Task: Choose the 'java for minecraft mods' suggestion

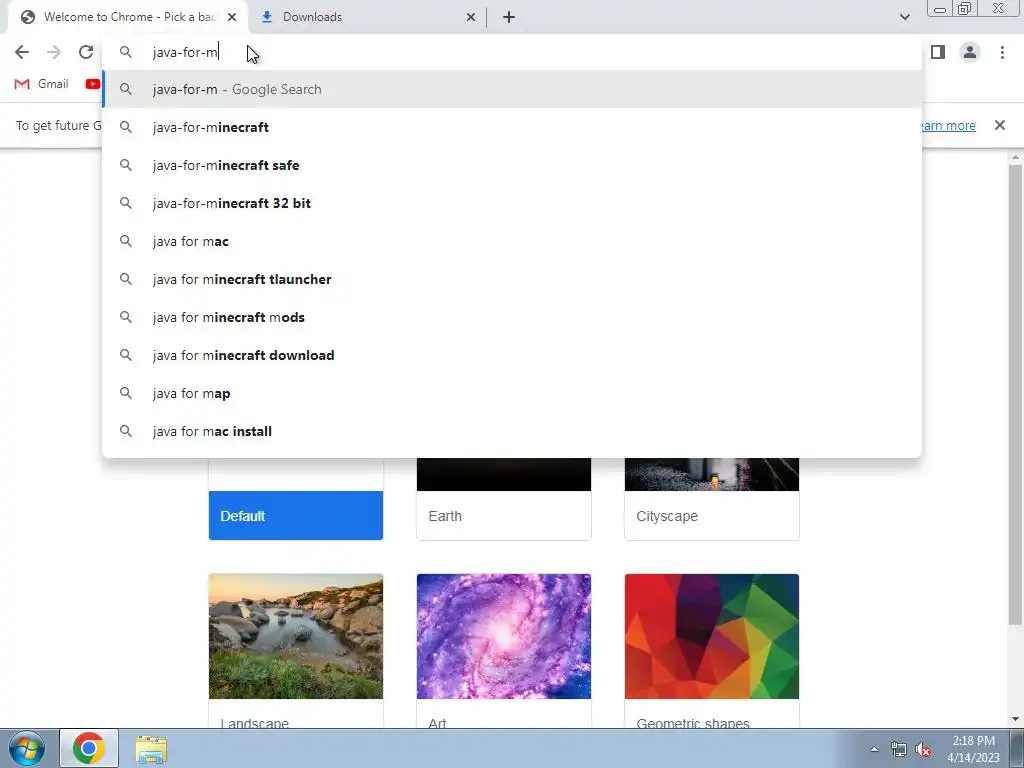Action: click(512, 317)
